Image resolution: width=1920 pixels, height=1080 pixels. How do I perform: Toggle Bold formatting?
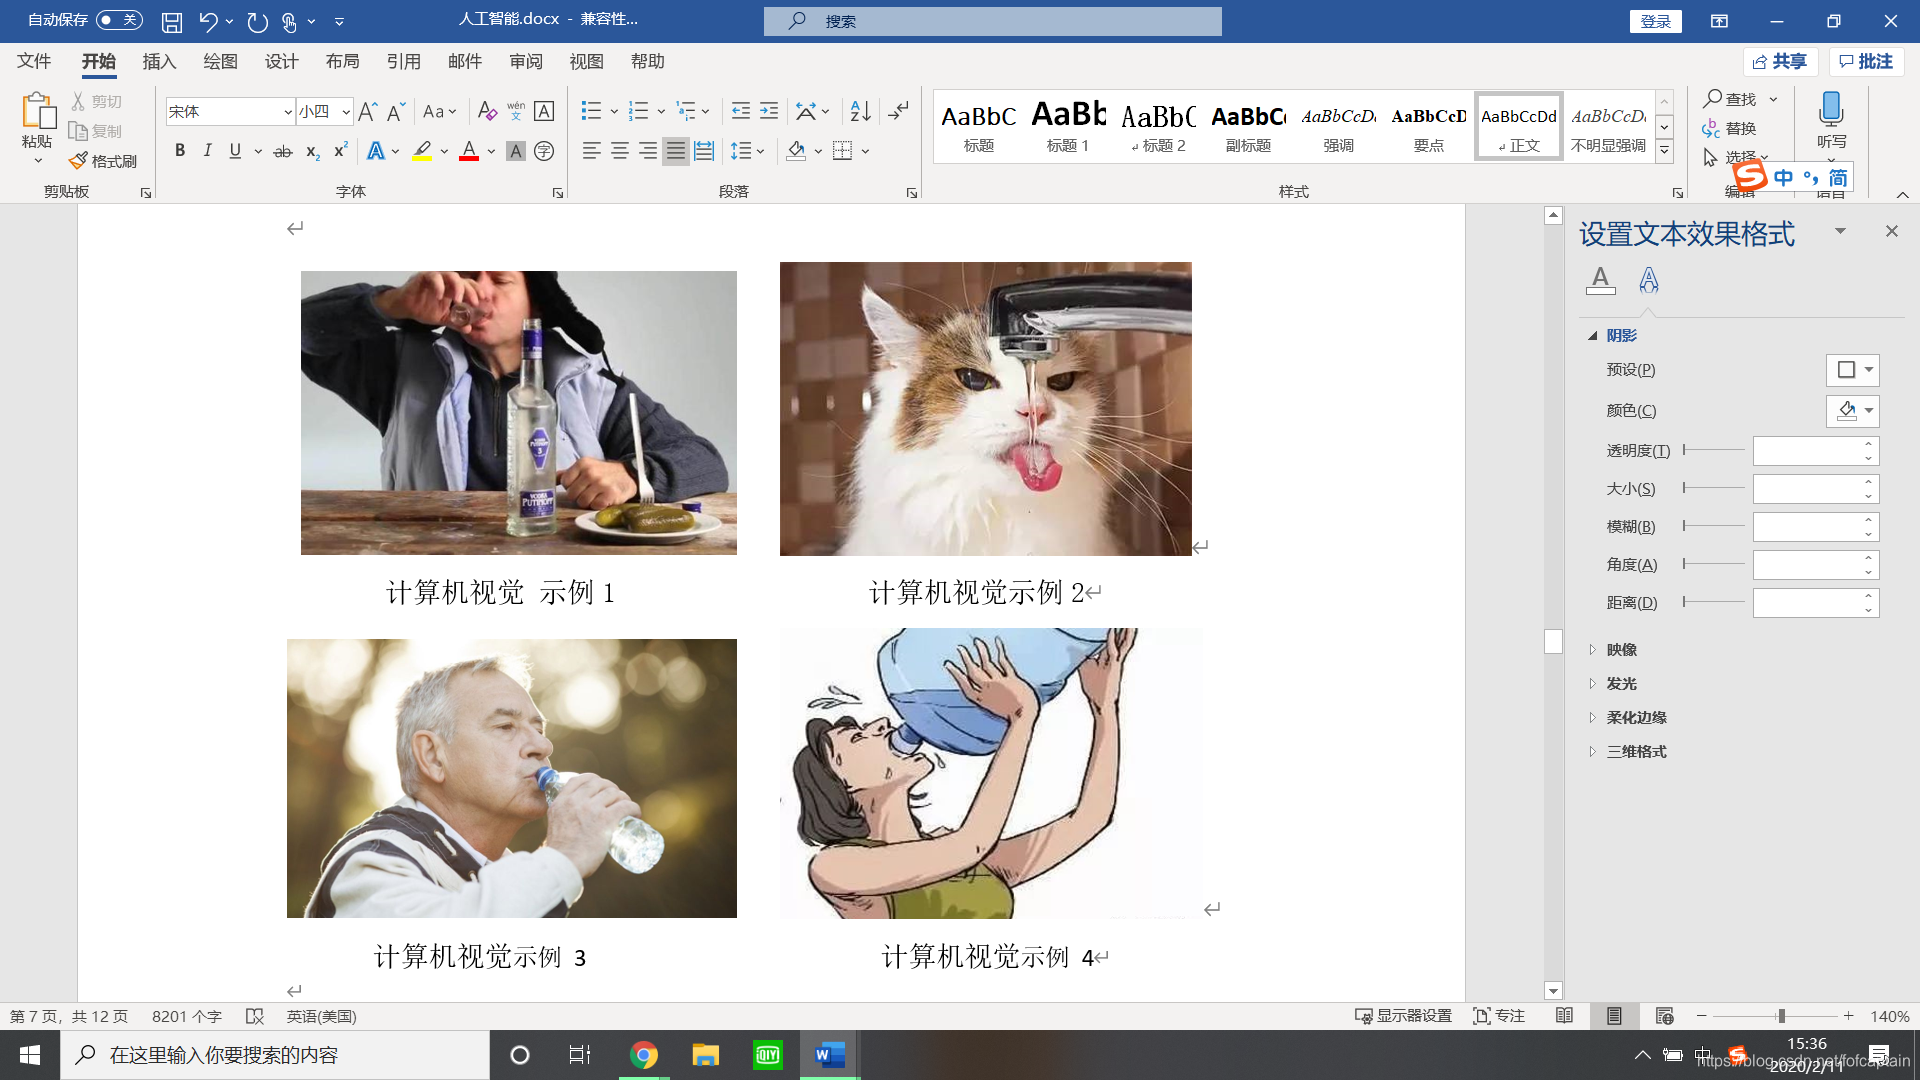pyautogui.click(x=180, y=151)
